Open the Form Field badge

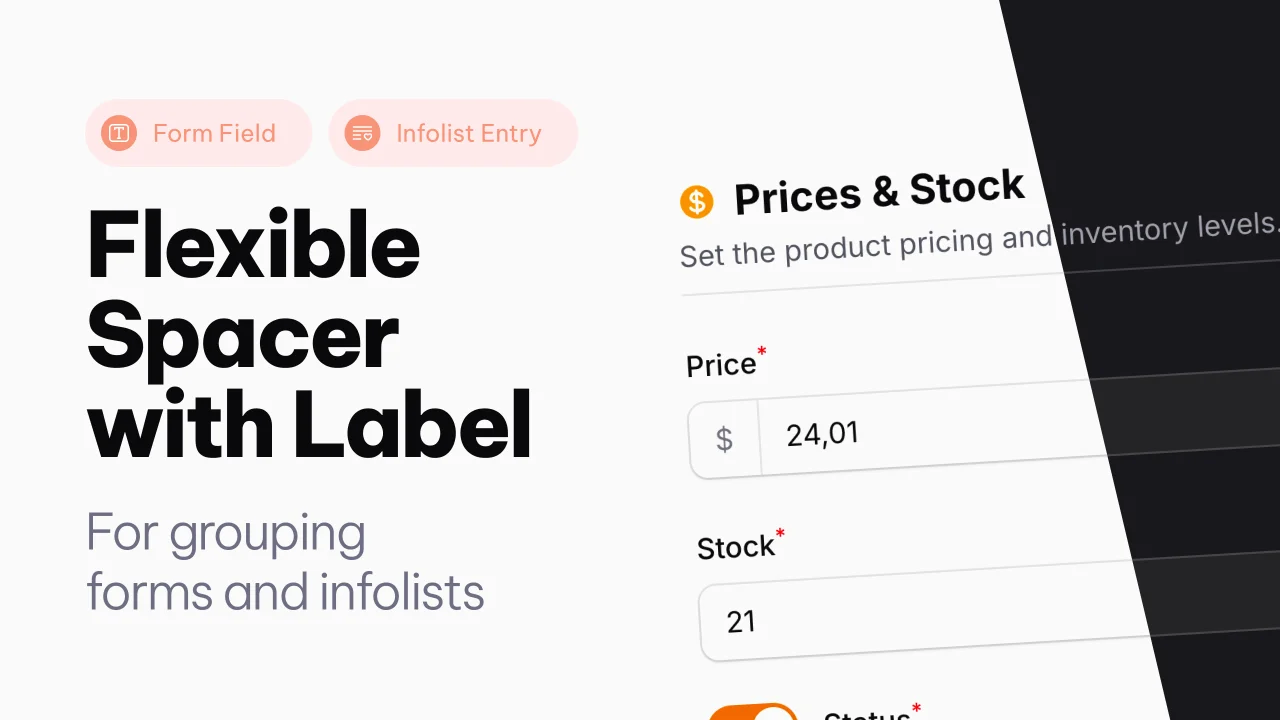coord(198,132)
